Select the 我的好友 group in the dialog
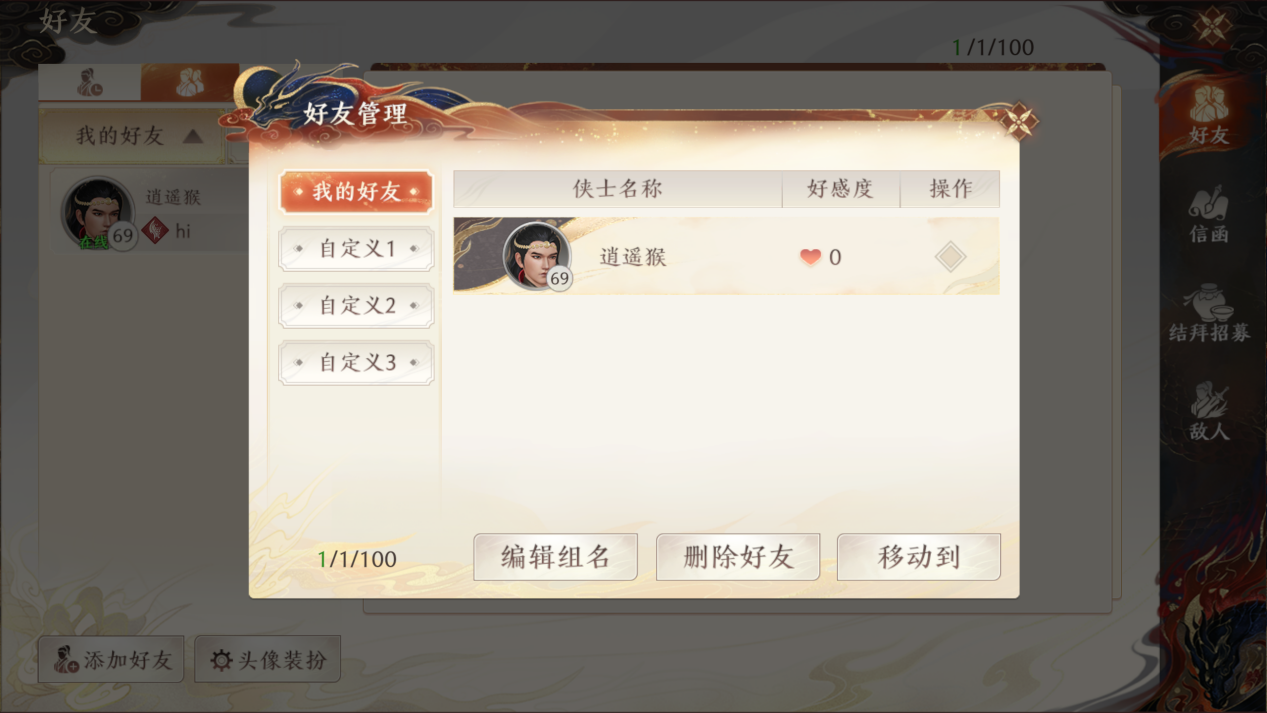This screenshot has height=713, width=1267. coord(356,192)
